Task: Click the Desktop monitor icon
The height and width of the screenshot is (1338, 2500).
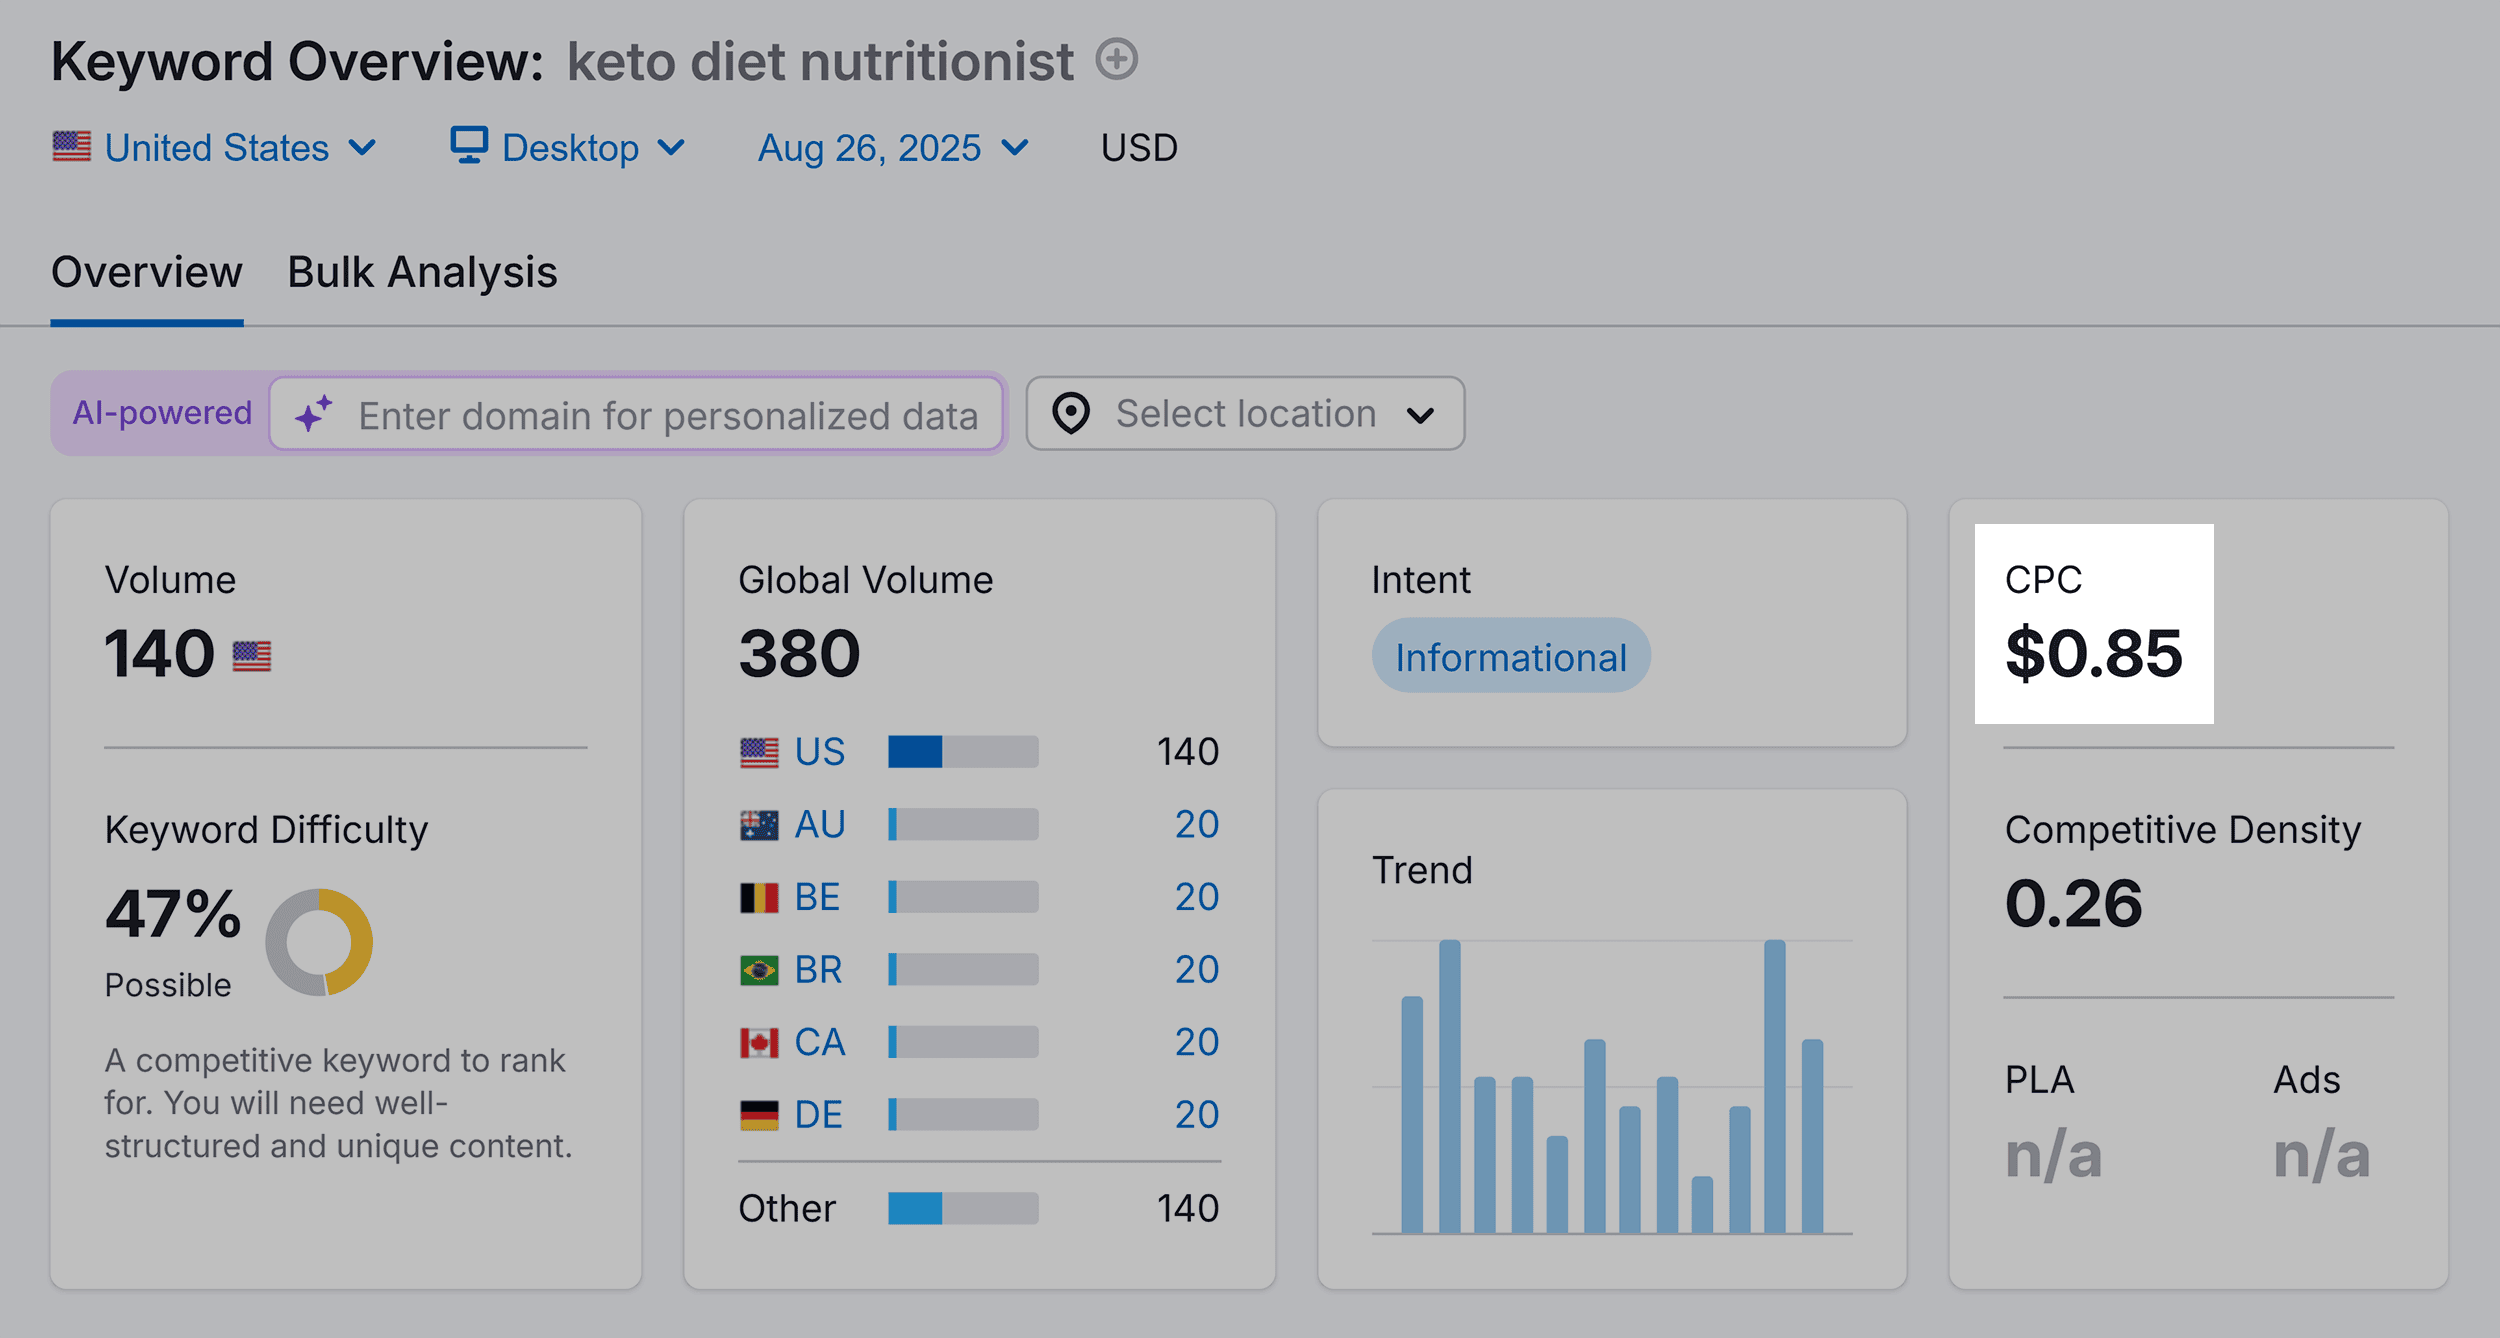Action: [468, 145]
